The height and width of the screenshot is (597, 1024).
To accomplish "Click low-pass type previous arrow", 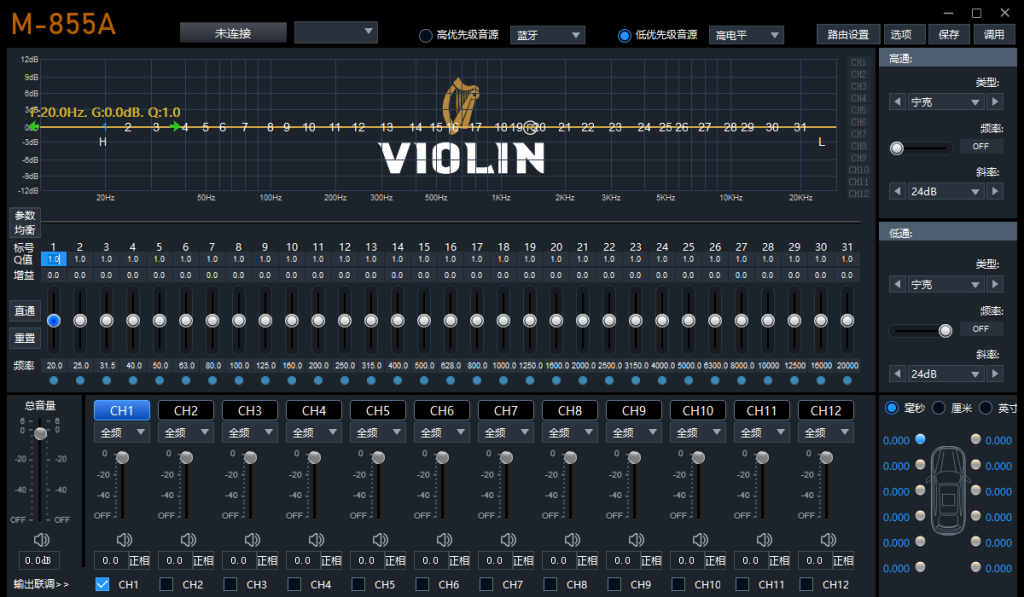I will 897,284.
